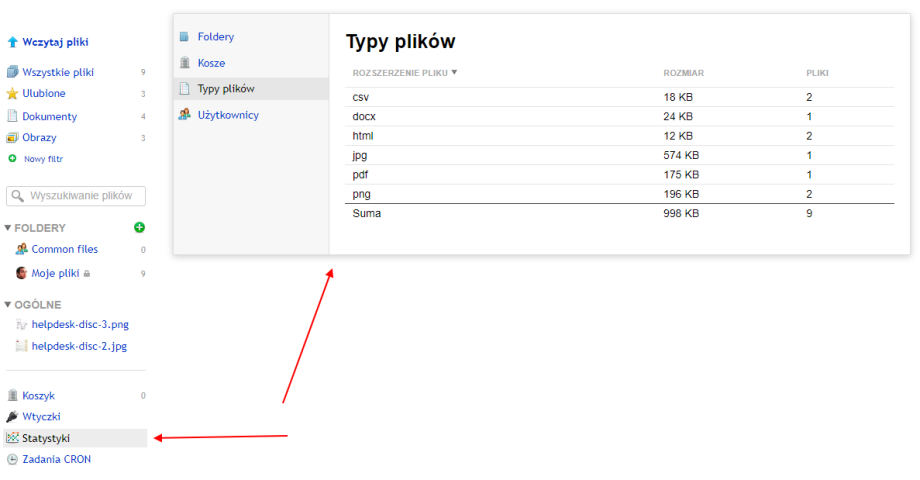Viewport: 920px width, 480px height.
Task: Click the plug icon beside Wtyczki
Action: click(12, 416)
